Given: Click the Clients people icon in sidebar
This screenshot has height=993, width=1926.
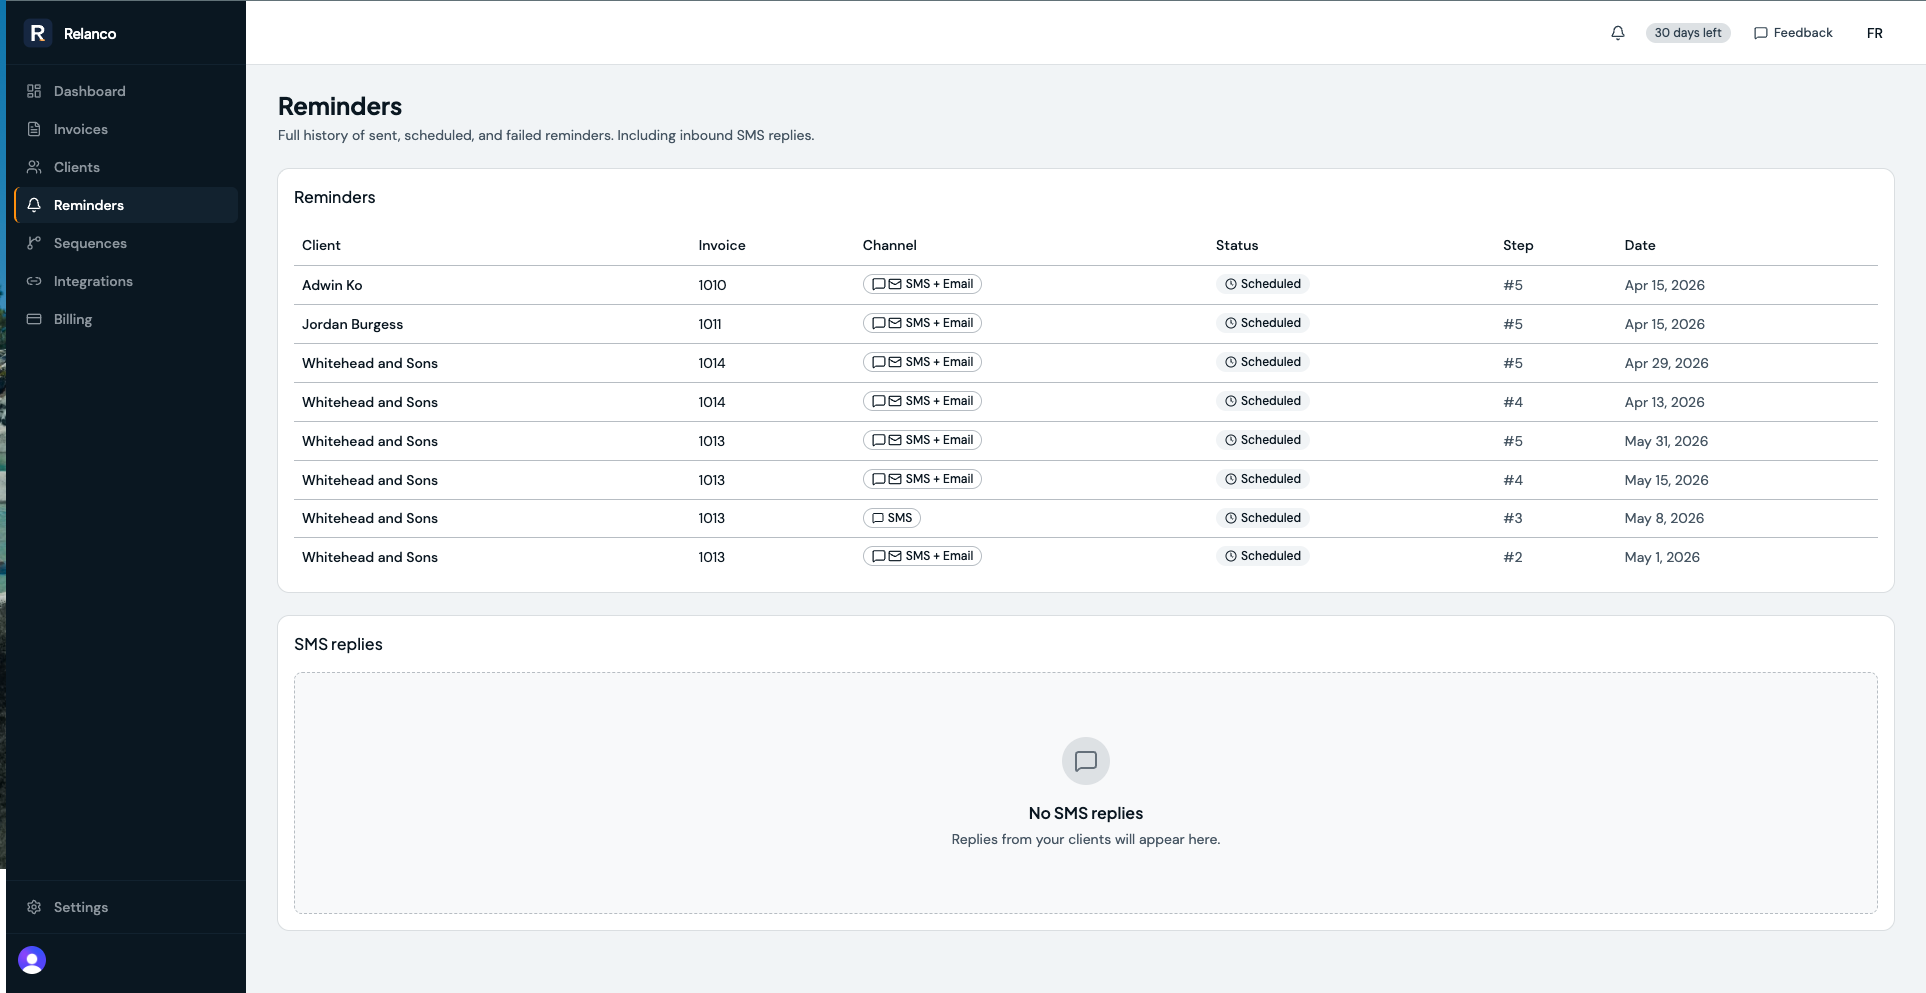Looking at the screenshot, I should (x=34, y=167).
